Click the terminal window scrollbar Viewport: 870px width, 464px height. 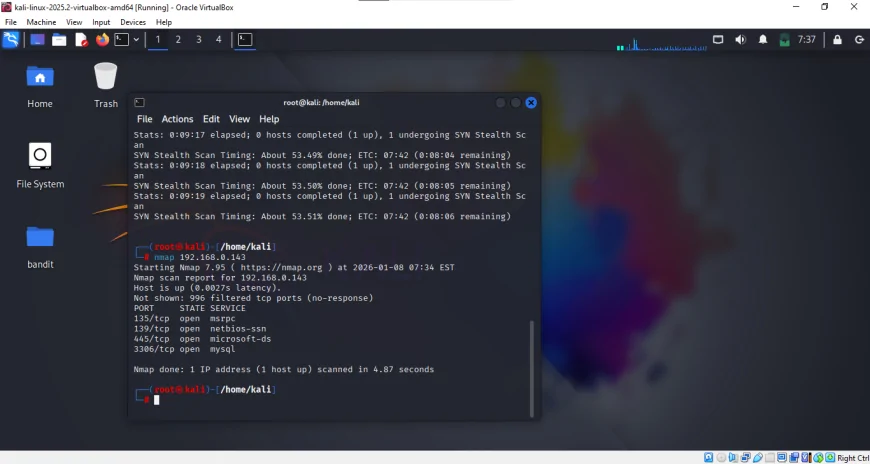[x=531, y=360]
